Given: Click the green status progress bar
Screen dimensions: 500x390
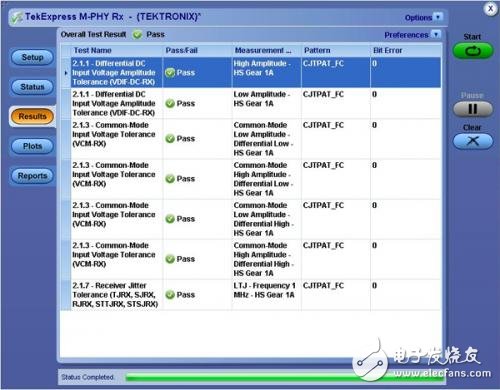Looking at the screenshot, I should [285, 377].
